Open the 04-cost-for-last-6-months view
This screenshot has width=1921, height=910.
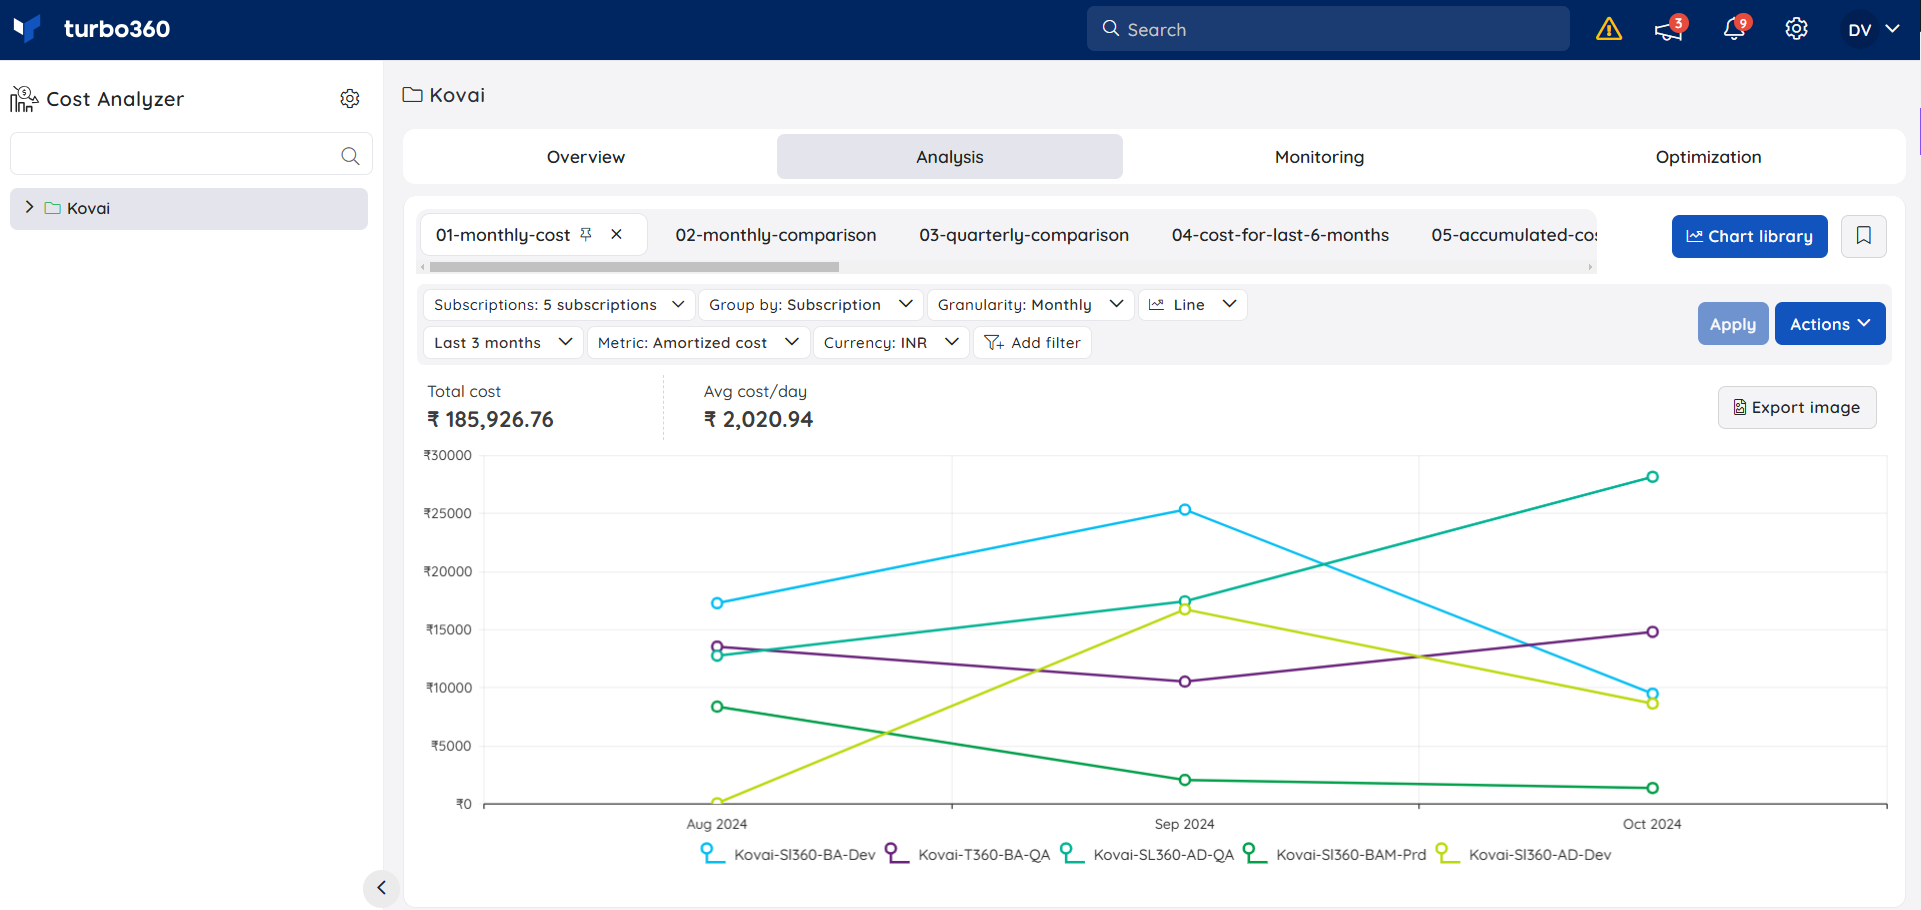pos(1280,235)
